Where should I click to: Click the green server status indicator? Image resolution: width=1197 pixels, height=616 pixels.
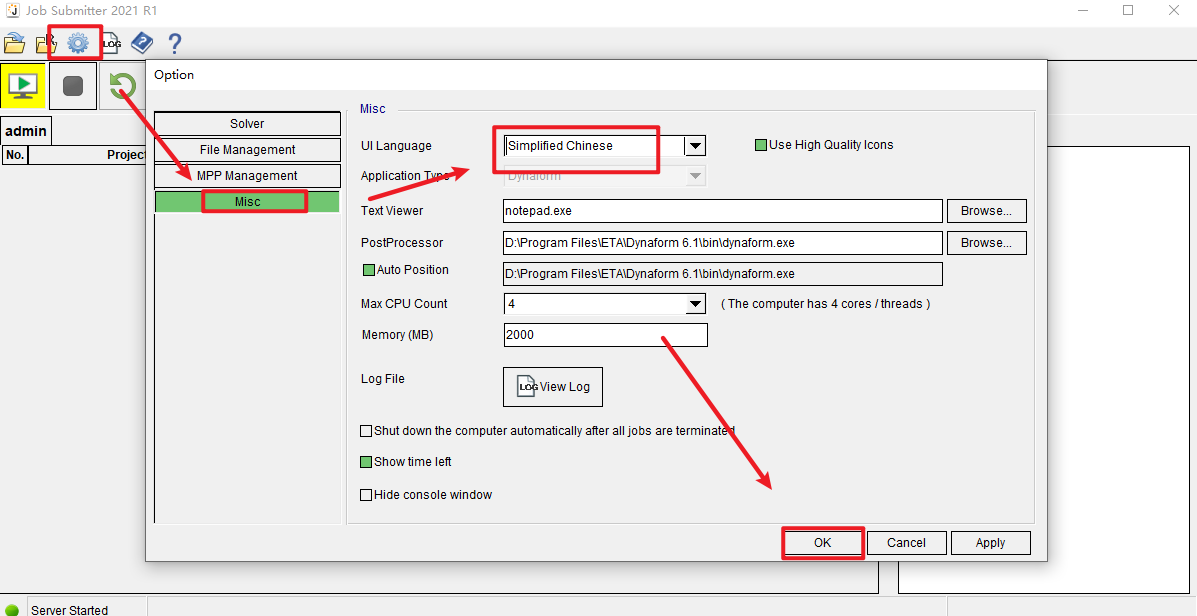coord(11,610)
